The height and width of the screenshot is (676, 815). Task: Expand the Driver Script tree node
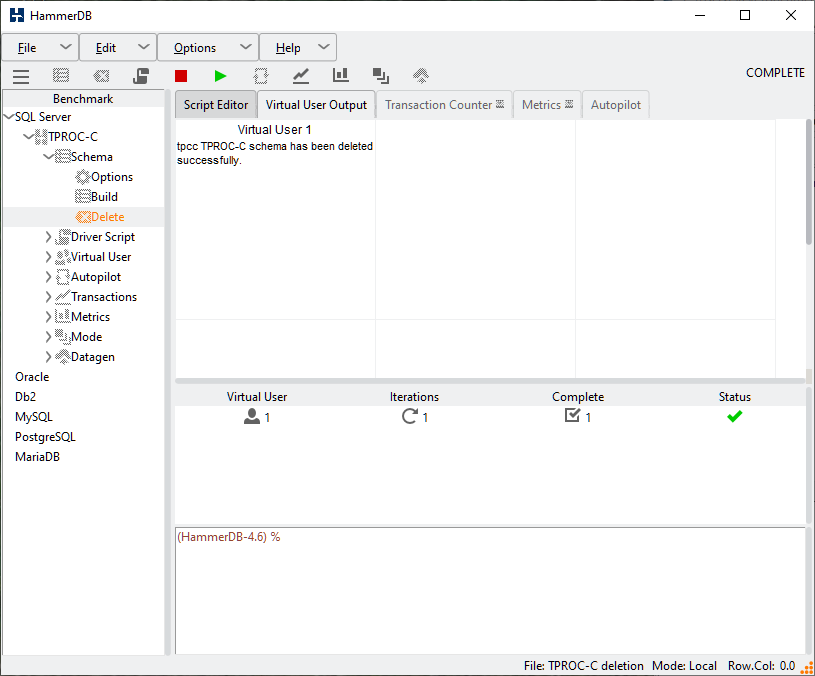click(48, 237)
